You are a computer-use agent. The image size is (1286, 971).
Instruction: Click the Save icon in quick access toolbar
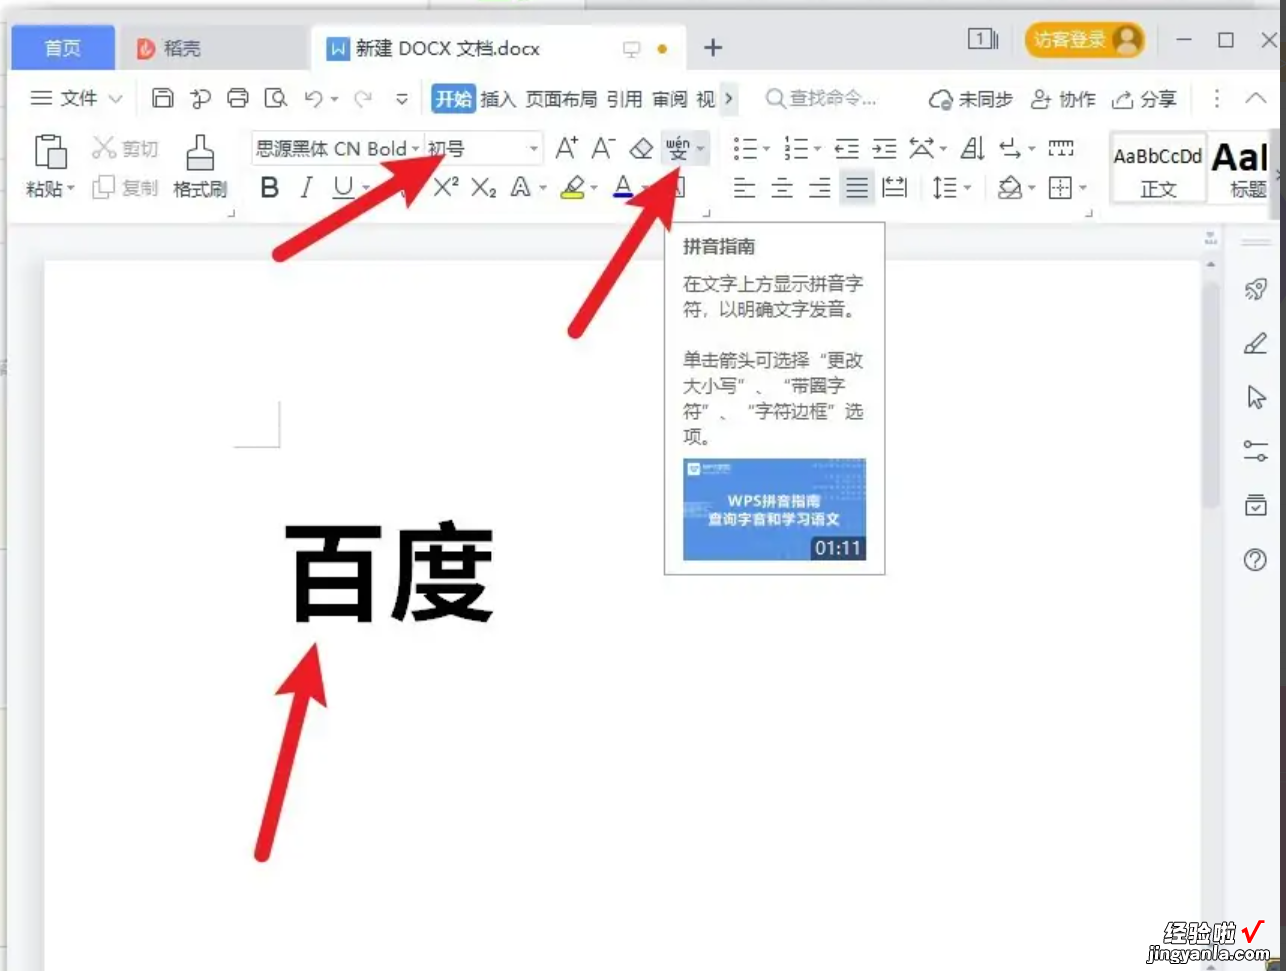tap(163, 98)
